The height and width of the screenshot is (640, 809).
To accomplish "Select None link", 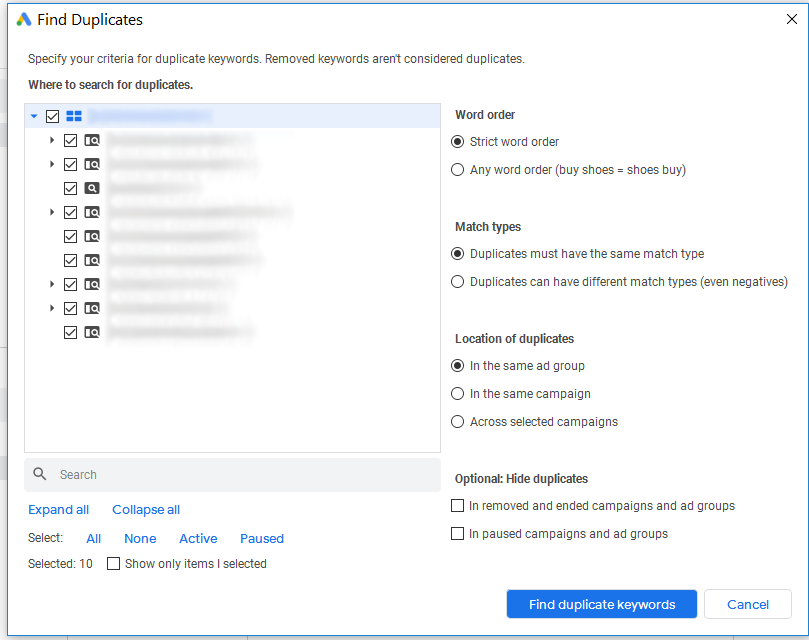I will (x=140, y=538).
